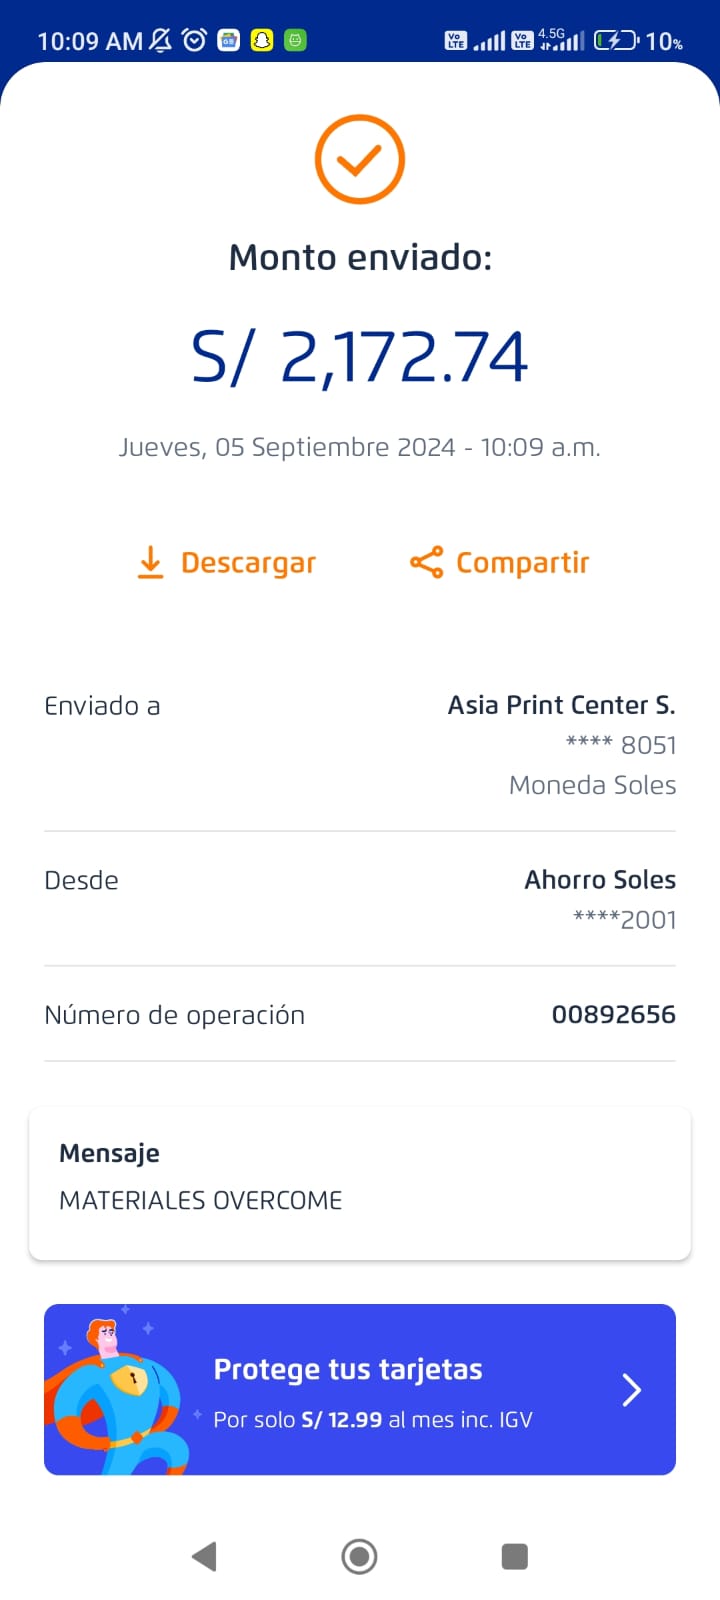720x1600 pixels.
Task: Tap the Descargar text link
Action: [248, 563]
